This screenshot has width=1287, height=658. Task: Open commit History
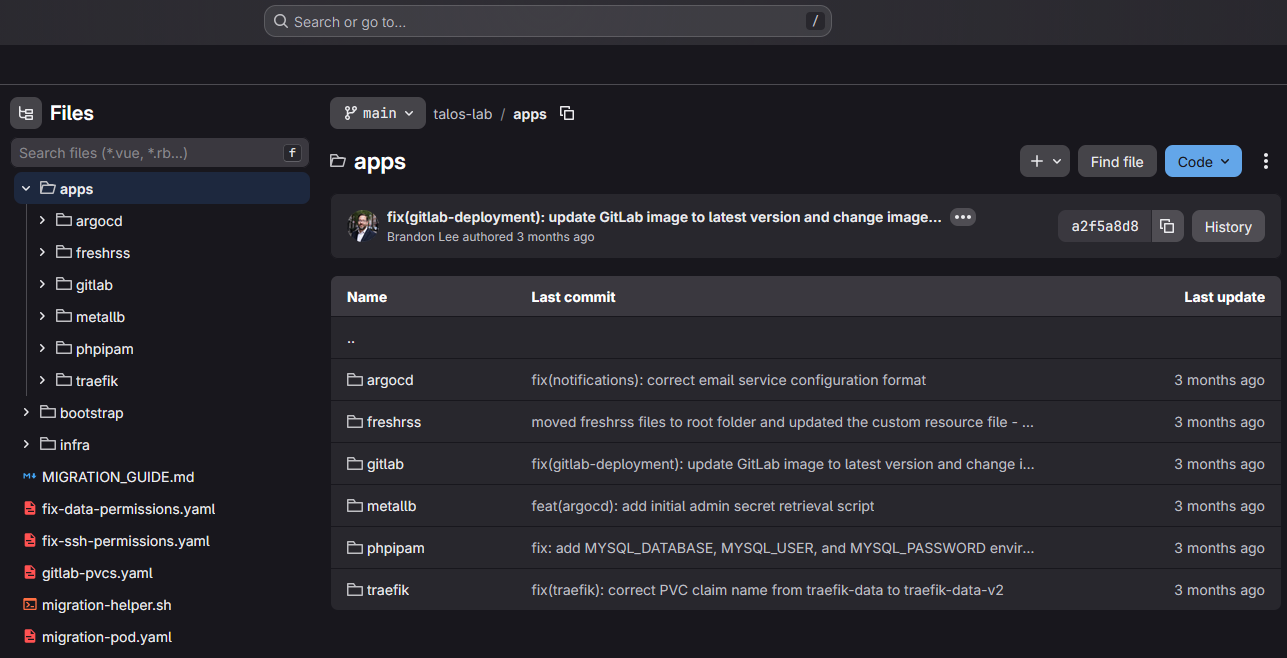click(1228, 226)
